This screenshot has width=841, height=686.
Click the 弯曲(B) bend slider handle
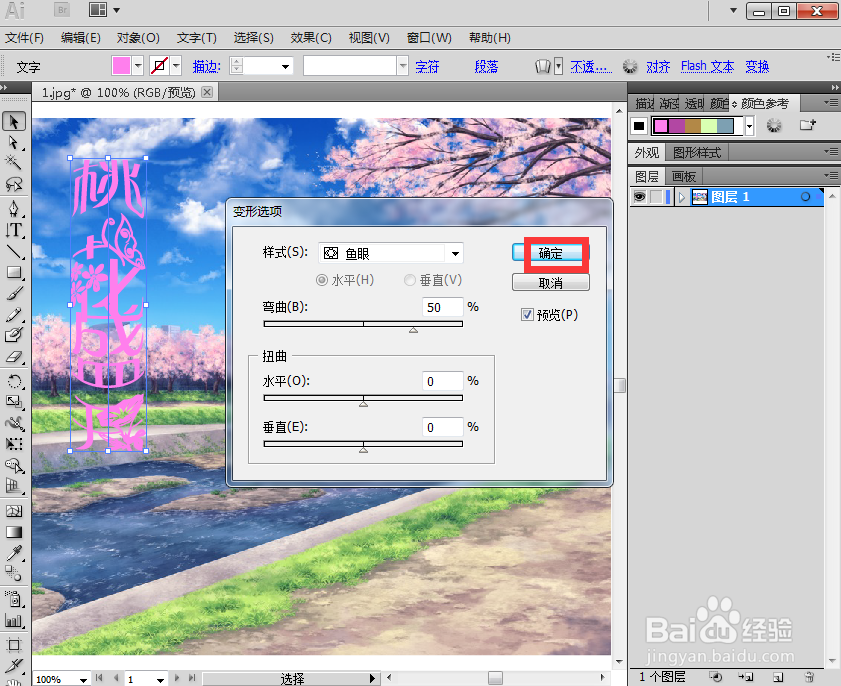click(413, 330)
